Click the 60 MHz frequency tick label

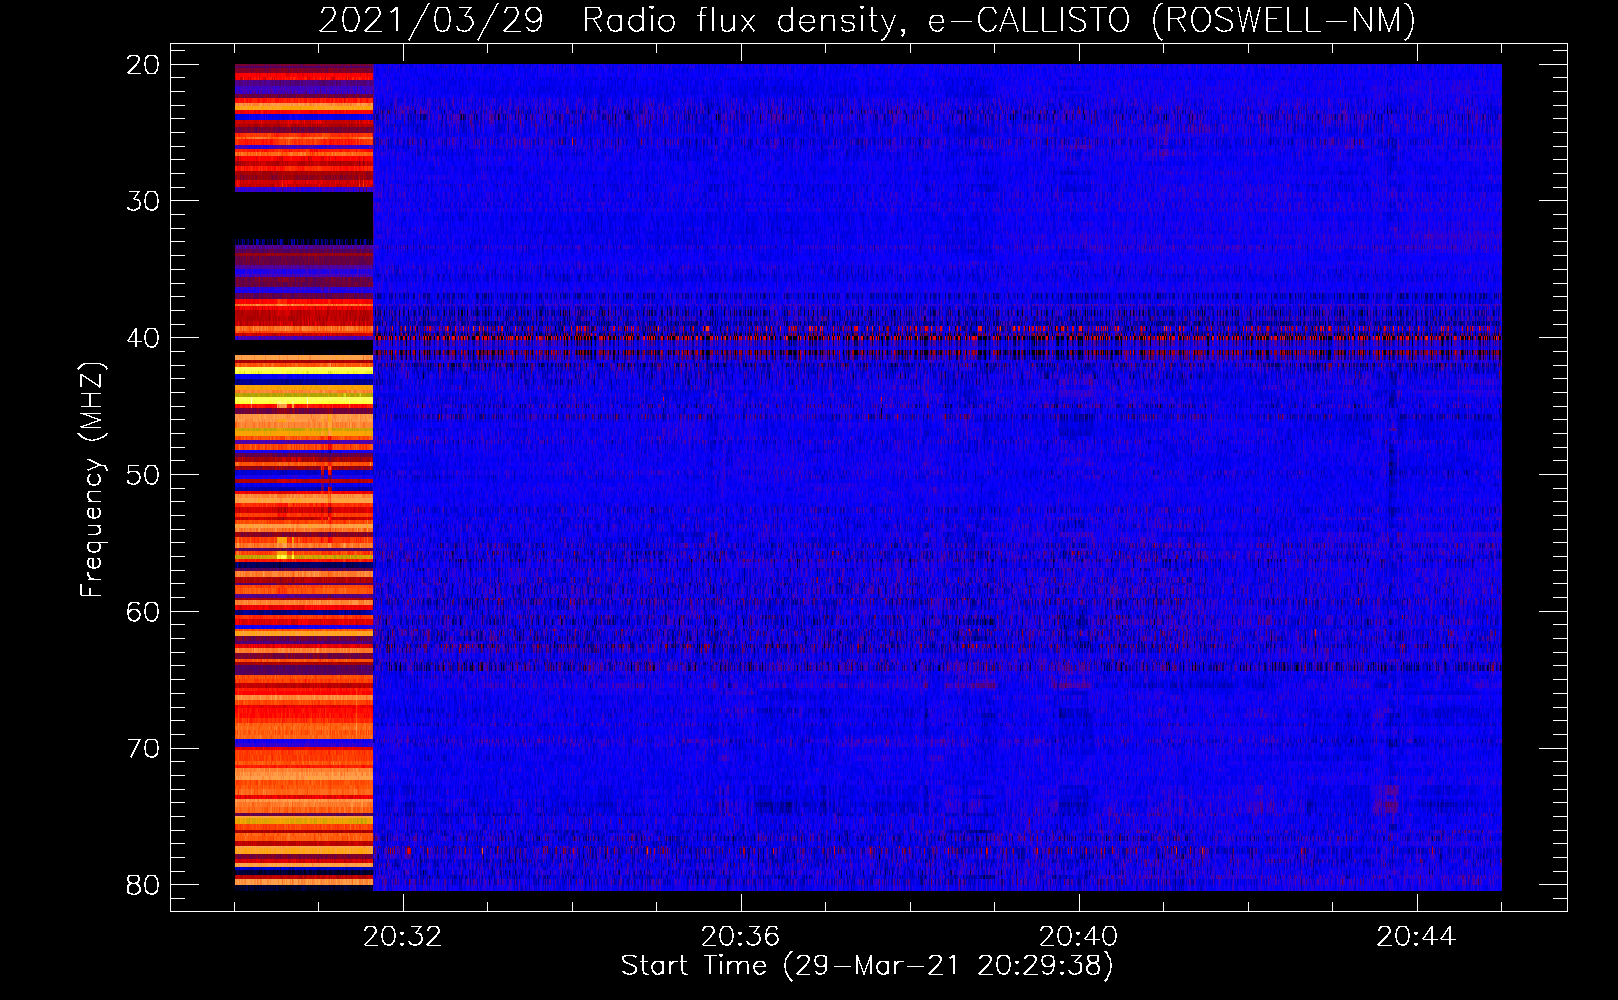tap(143, 612)
